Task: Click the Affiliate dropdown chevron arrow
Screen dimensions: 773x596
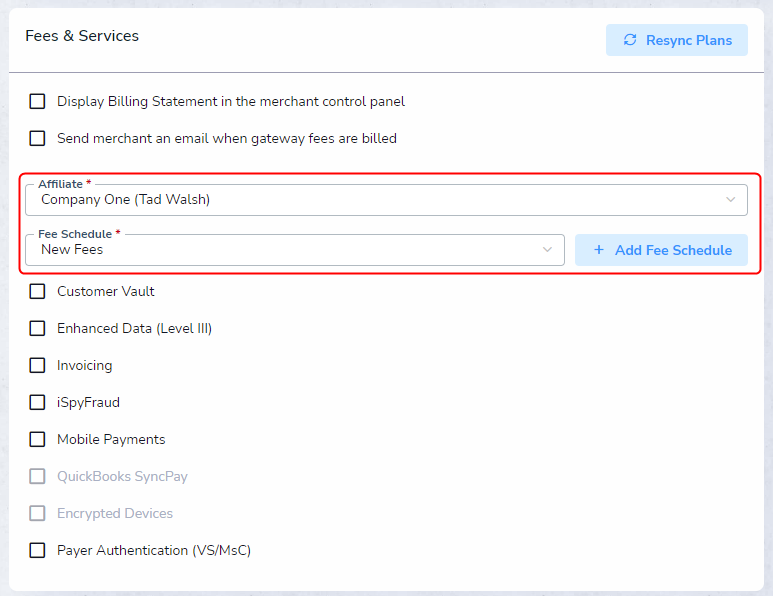Action: pyautogui.click(x=731, y=200)
